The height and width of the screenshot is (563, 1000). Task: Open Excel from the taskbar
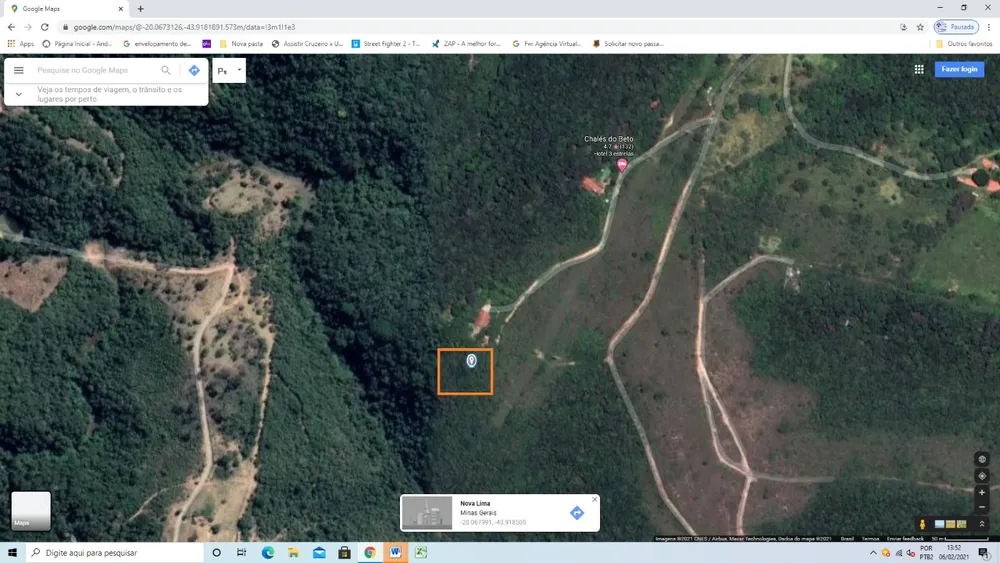421,552
